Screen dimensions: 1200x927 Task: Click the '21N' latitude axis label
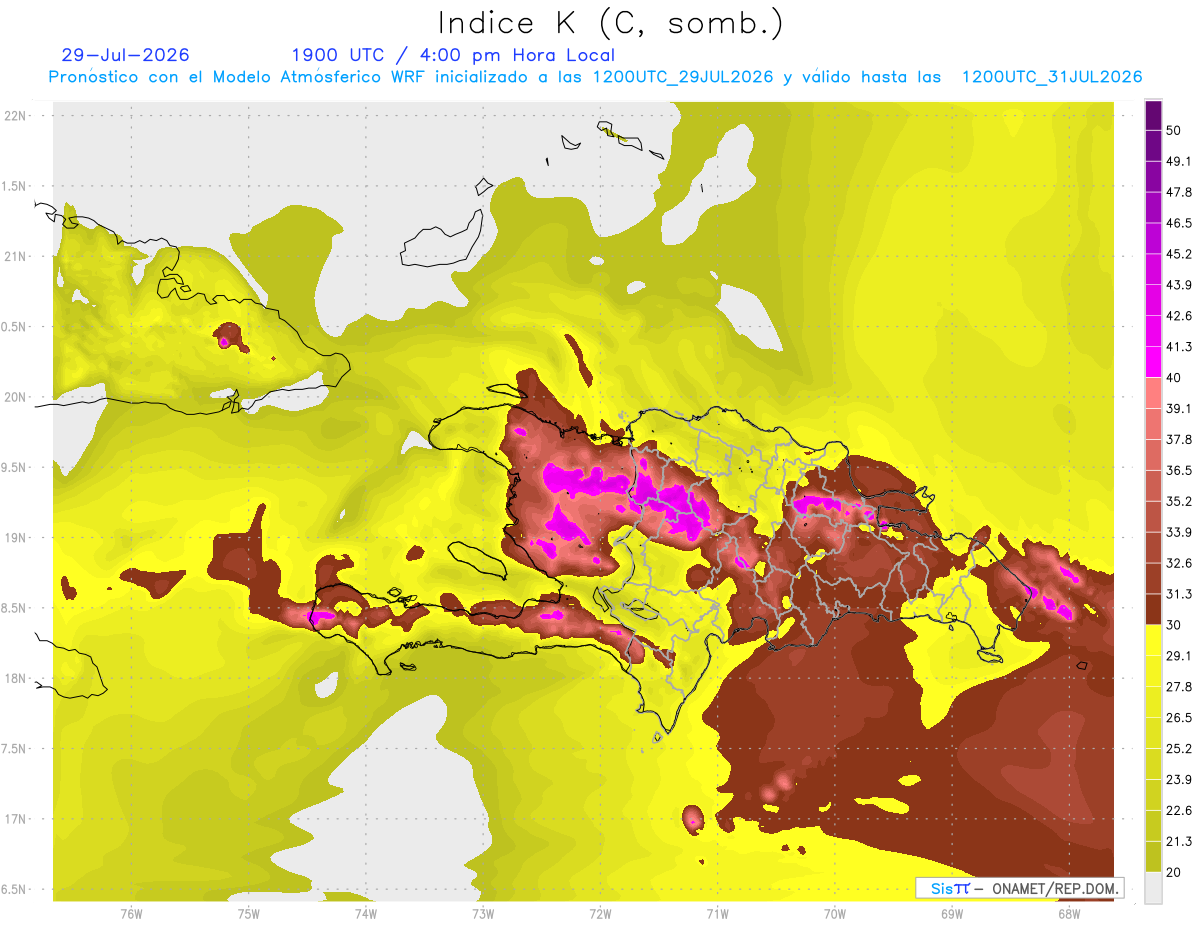tap(17, 256)
